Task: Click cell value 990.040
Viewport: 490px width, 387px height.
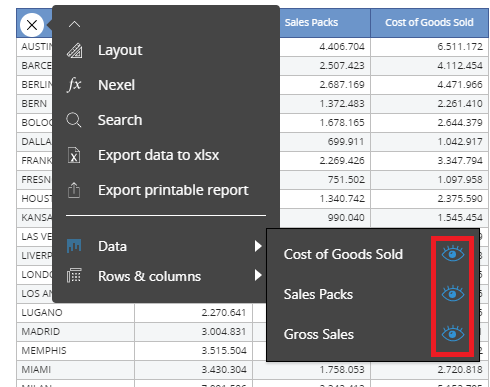Action: coord(346,218)
